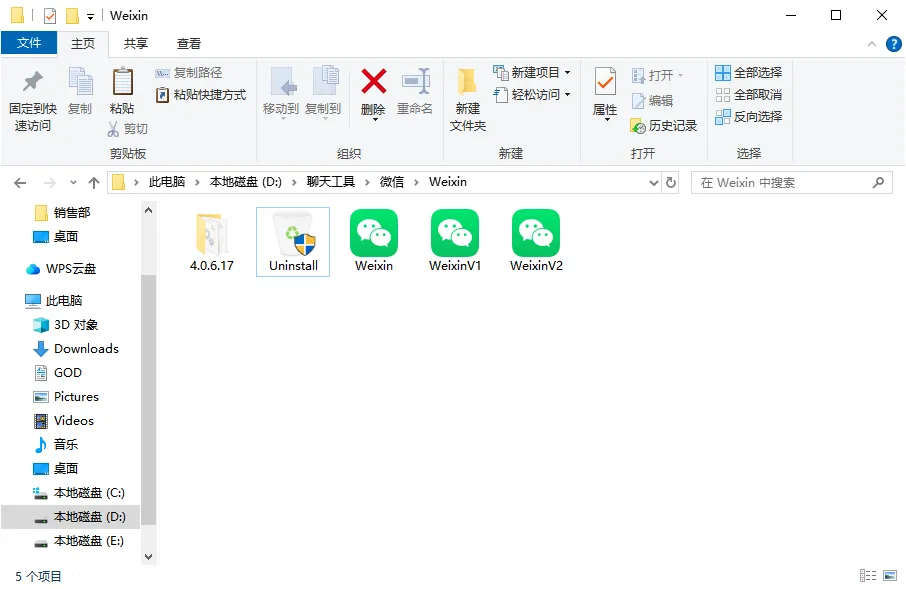This screenshot has width=906, height=589.
Task: Click the Move to (移动到) icon
Action: (x=284, y=82)
